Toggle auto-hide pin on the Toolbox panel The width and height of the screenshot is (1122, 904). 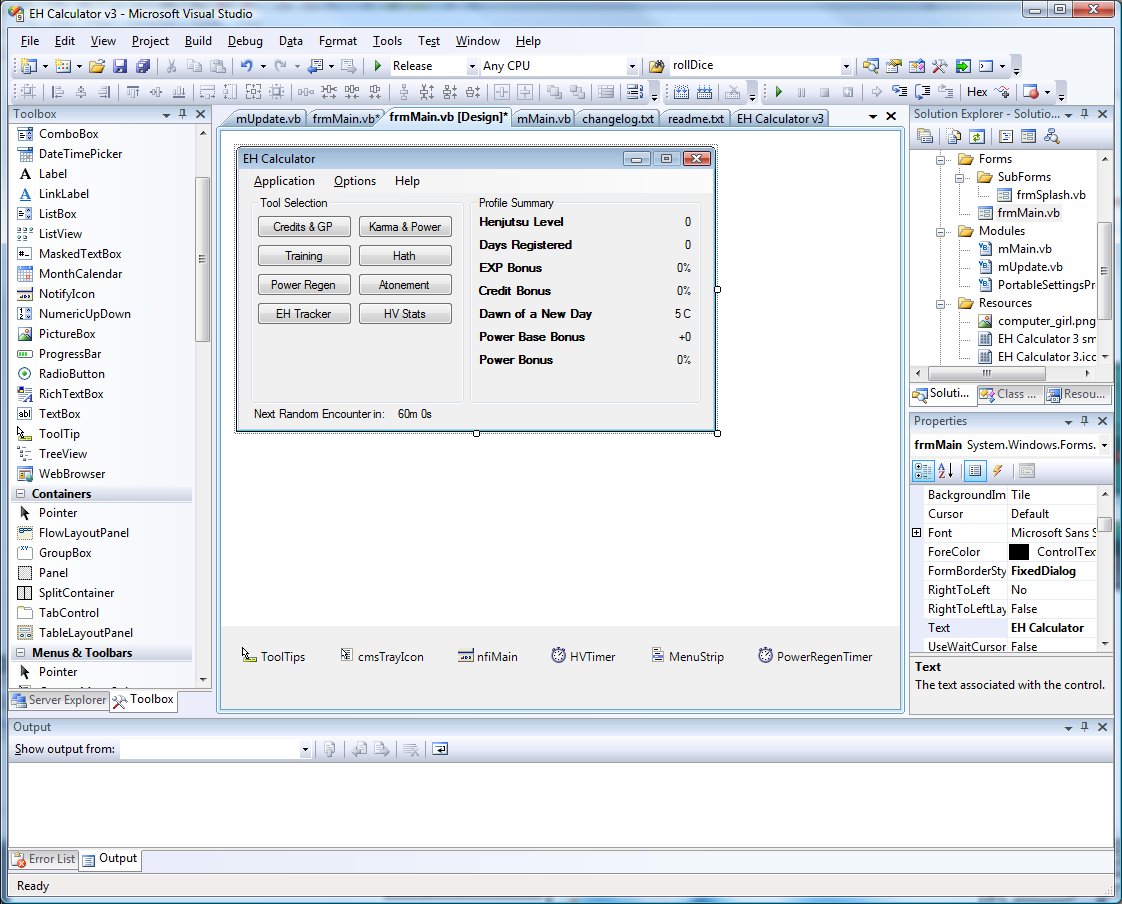tap(183, 114)
